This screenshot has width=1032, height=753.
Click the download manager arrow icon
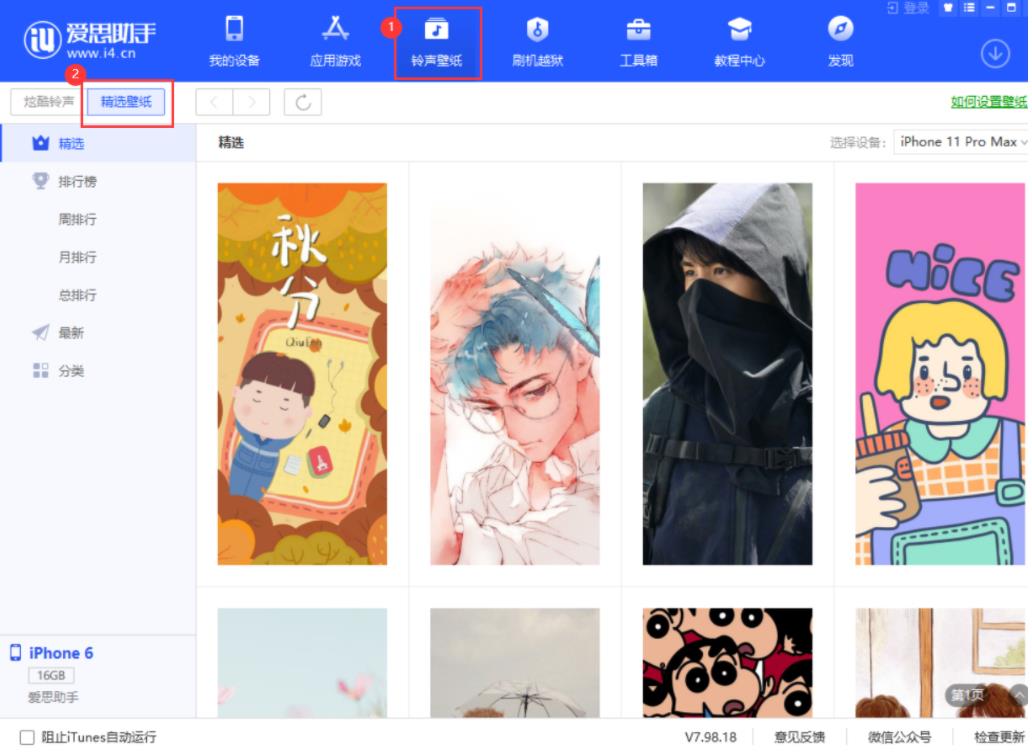click(x=995, y=53)
